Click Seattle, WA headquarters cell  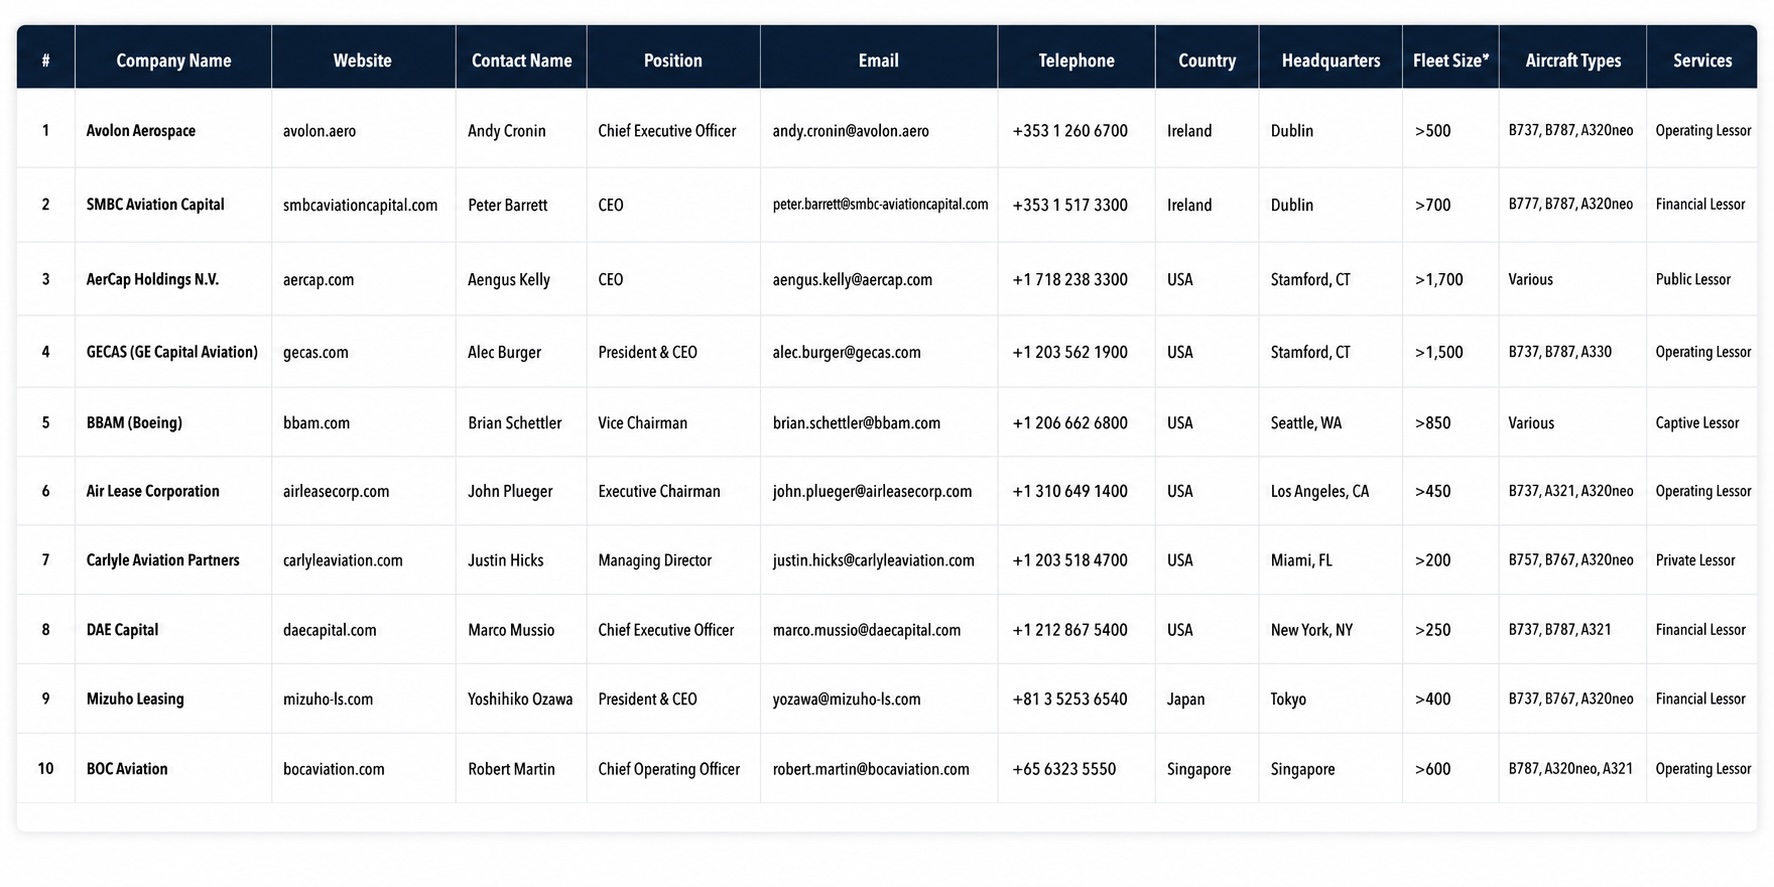point(1306,423)
